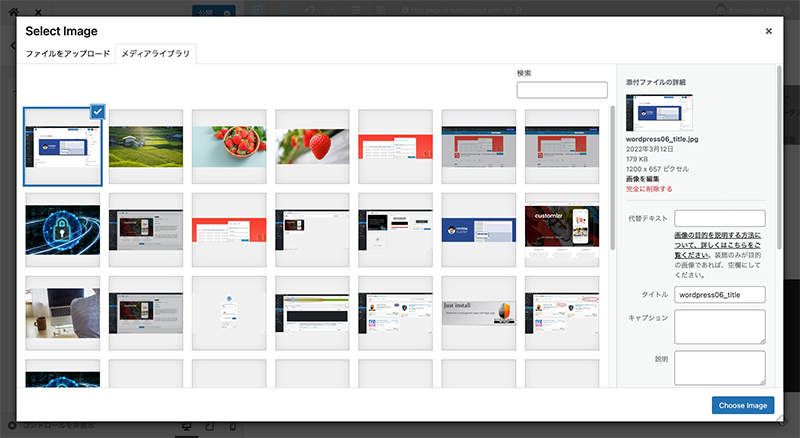Select the laptop on desk photo
The width and height of the screenshot is (800, 438).
[63, 313]
